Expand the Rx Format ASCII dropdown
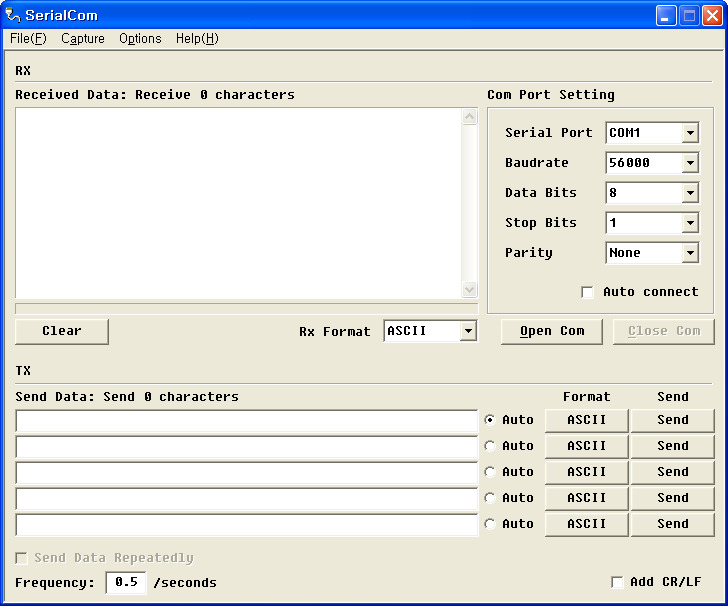This screenshot has width=728, height=606. [468, 331]
